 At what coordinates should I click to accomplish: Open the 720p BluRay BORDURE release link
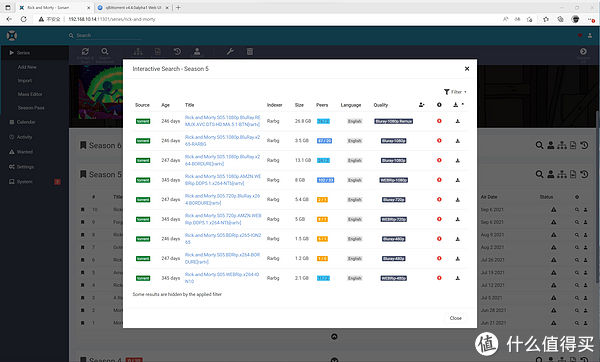tap(222, 199)
